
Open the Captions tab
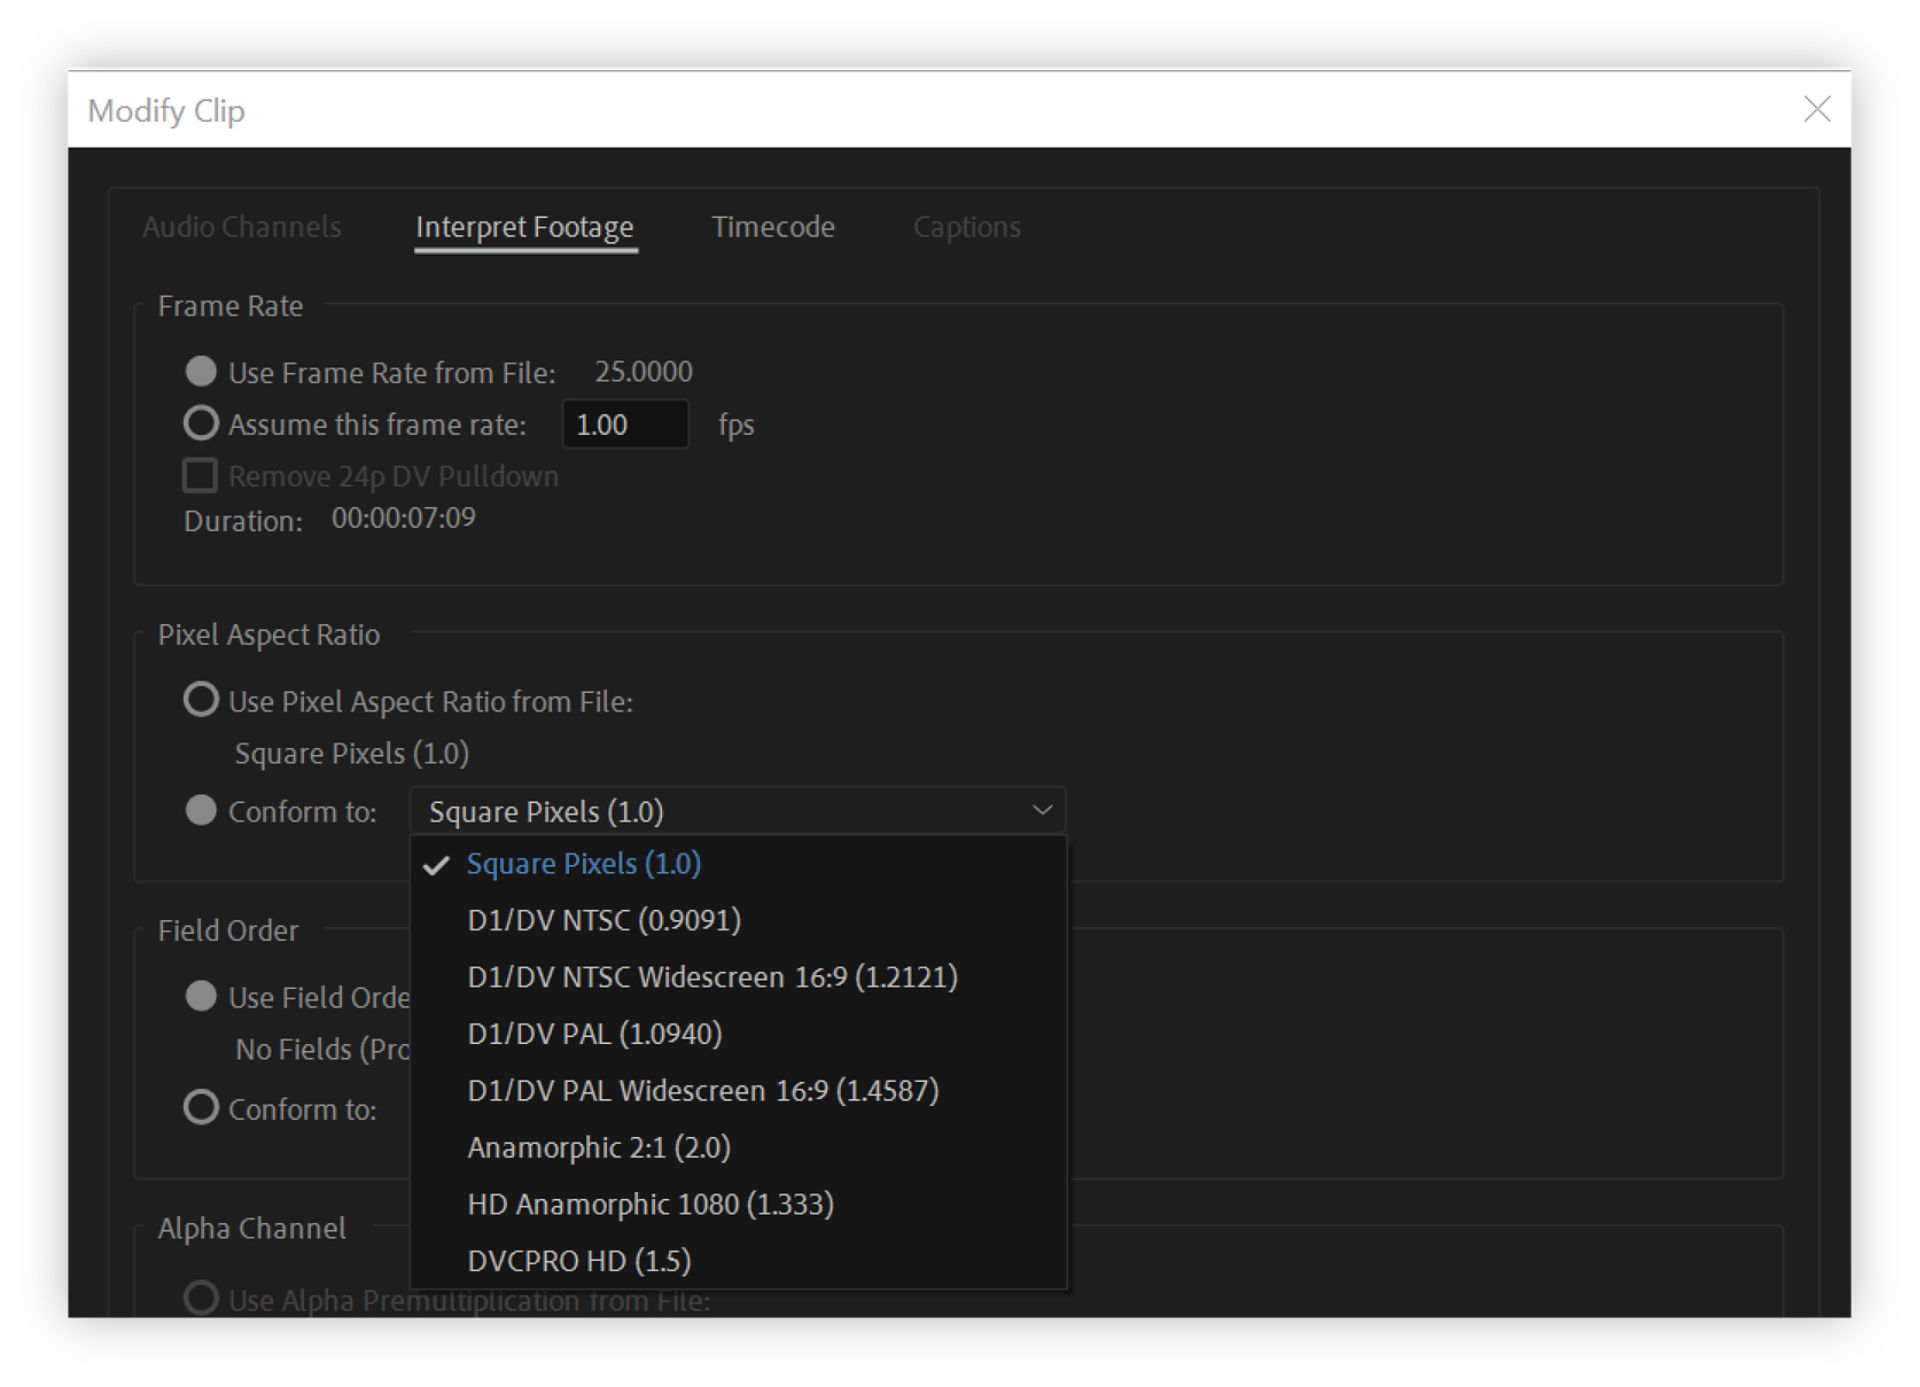[x=966, y=227]
